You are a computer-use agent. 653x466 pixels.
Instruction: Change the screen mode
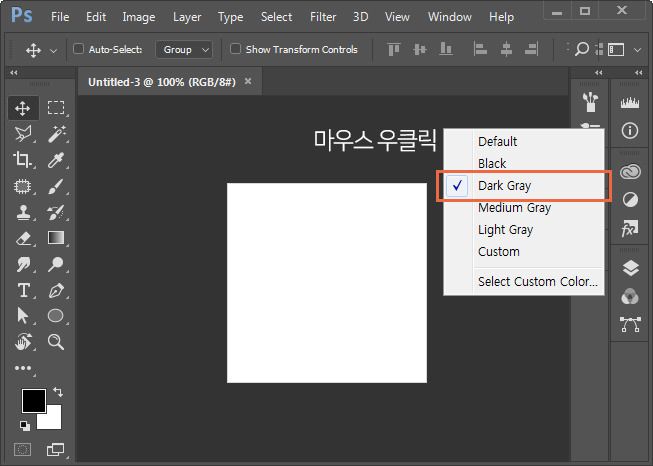point(55,449)
